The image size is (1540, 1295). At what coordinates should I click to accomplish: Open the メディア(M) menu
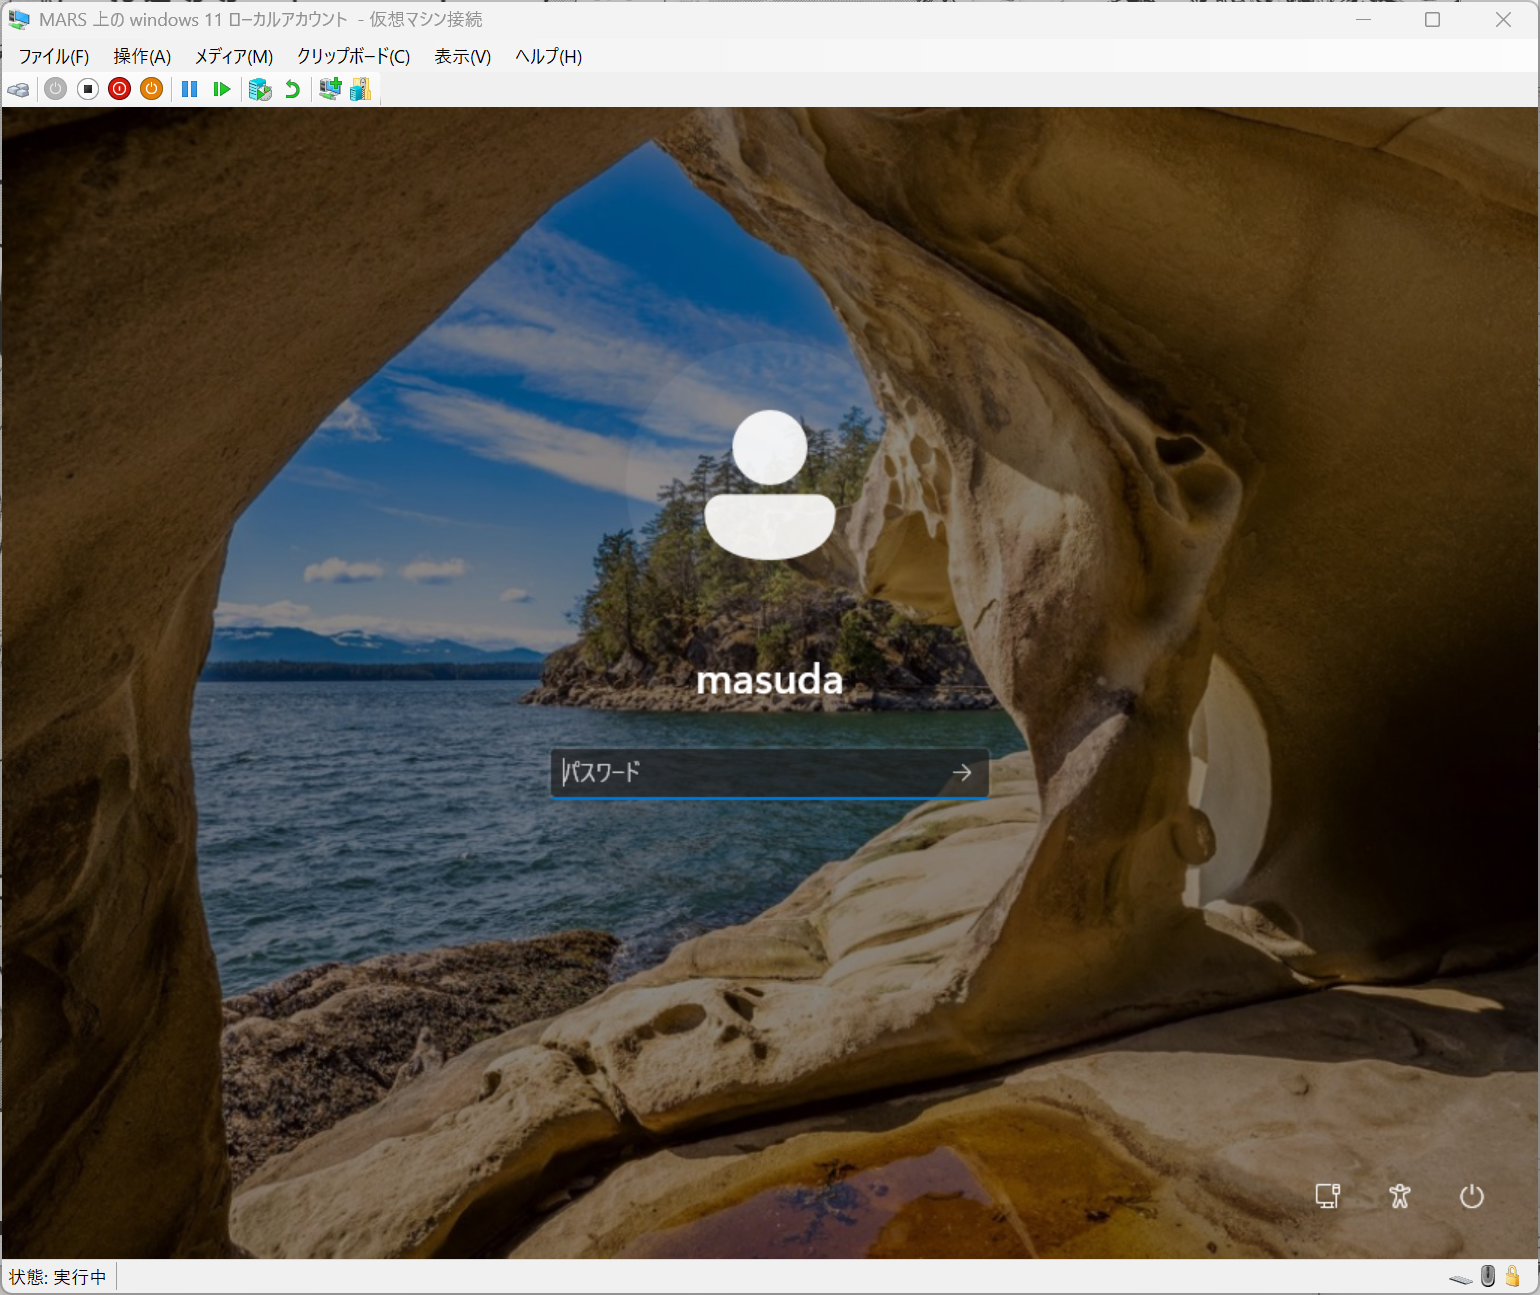point(233,57)
